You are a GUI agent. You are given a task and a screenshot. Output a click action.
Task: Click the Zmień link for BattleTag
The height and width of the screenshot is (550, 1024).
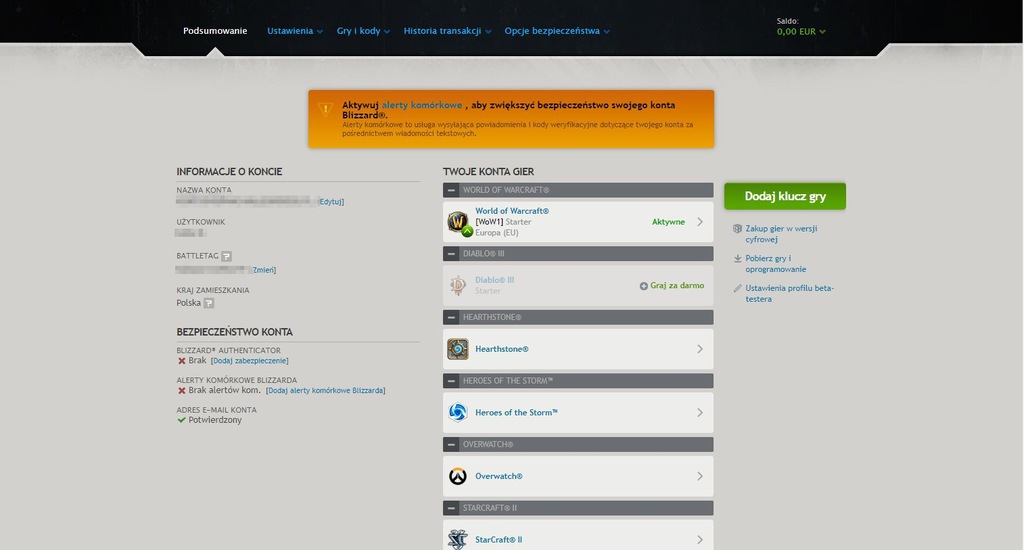(x=263, y=270)
